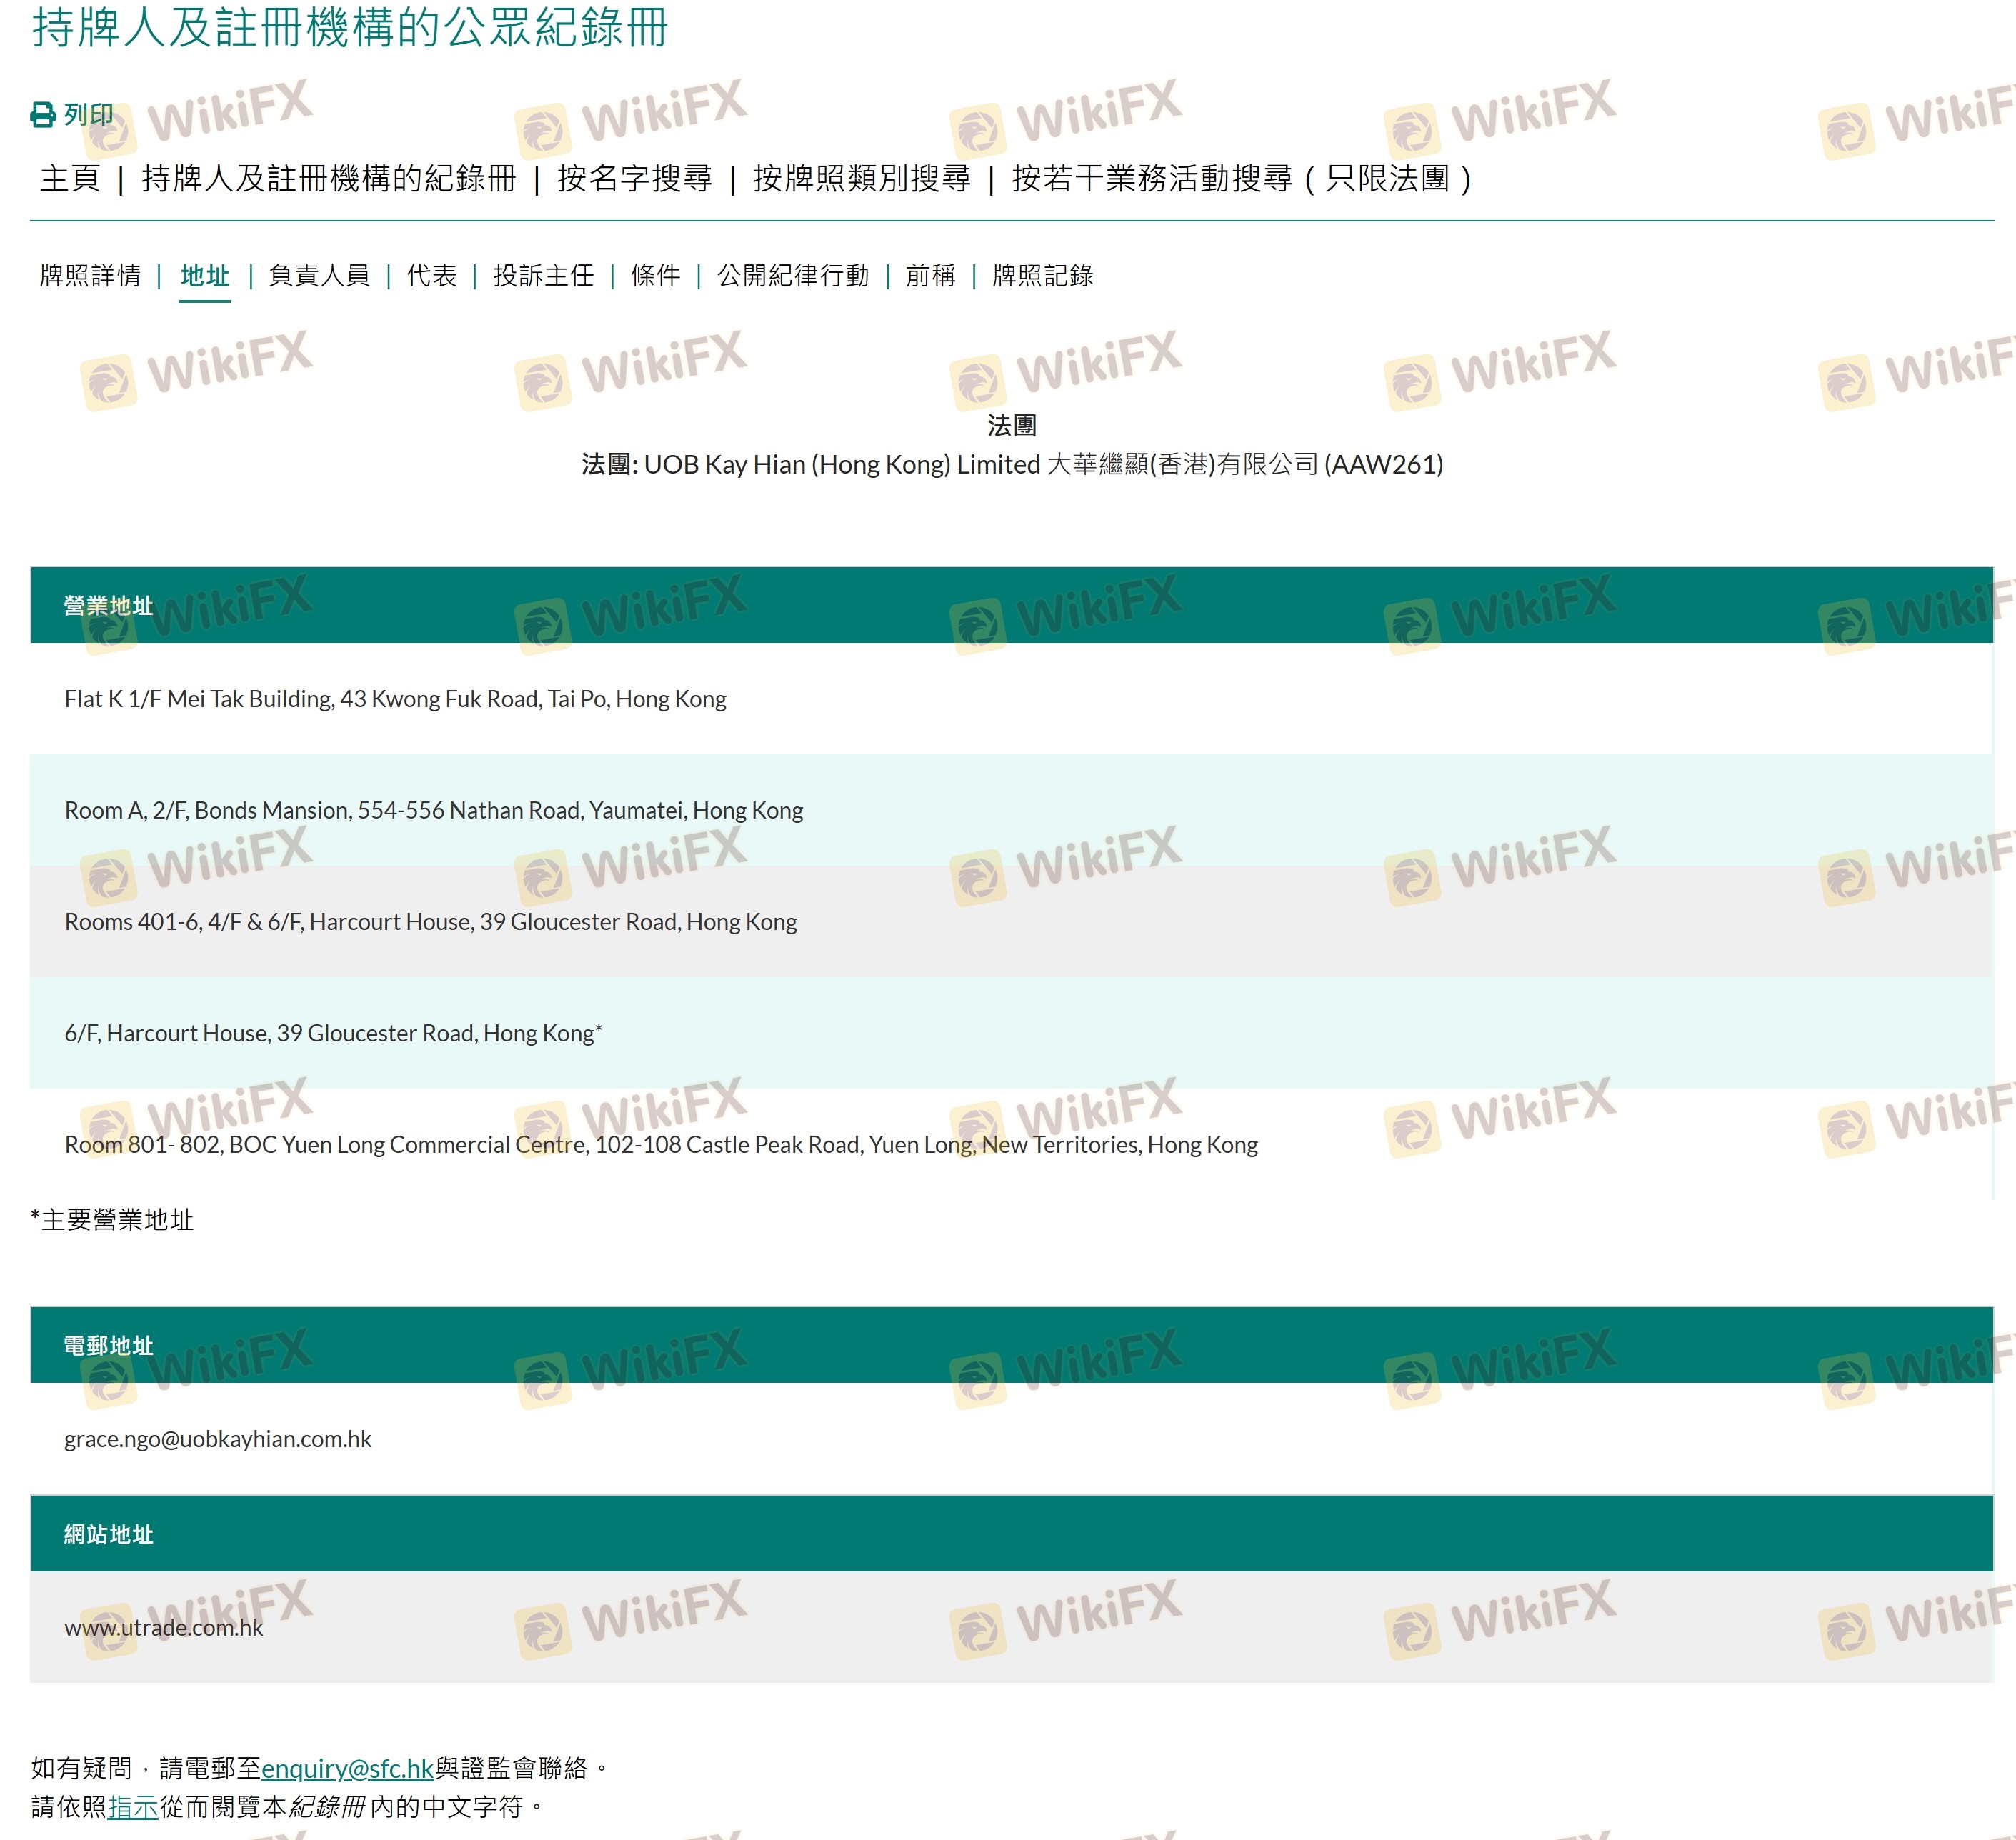Click the www.utrade.com.hk website address
2016x1840 pixels.
point(164,1627)
